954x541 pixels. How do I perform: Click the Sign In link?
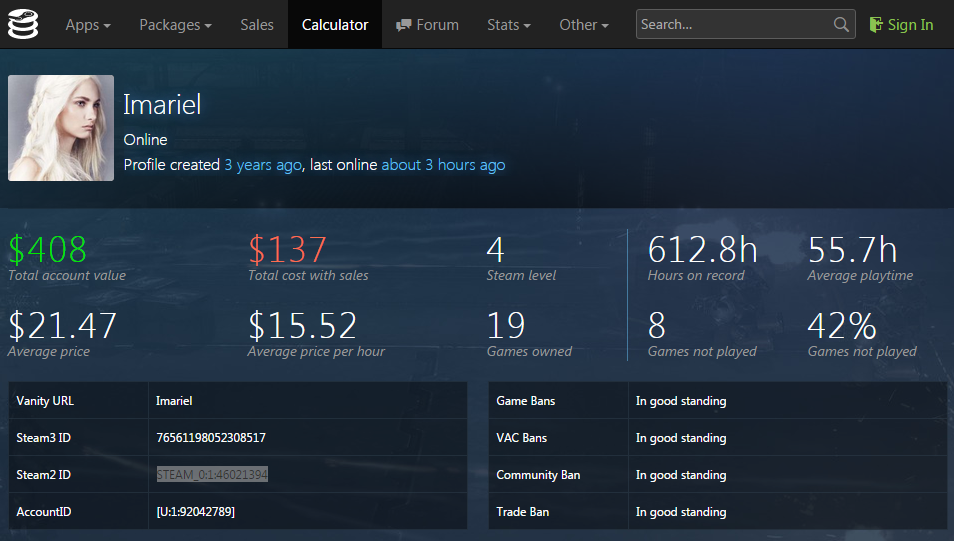click(910, 24)
